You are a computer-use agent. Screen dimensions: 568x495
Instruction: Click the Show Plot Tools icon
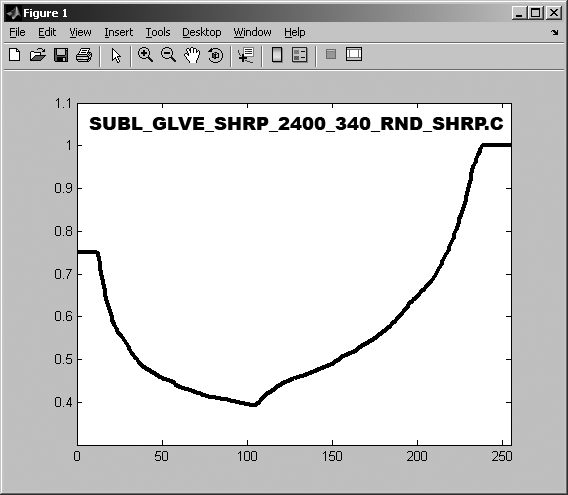point(354,54)
